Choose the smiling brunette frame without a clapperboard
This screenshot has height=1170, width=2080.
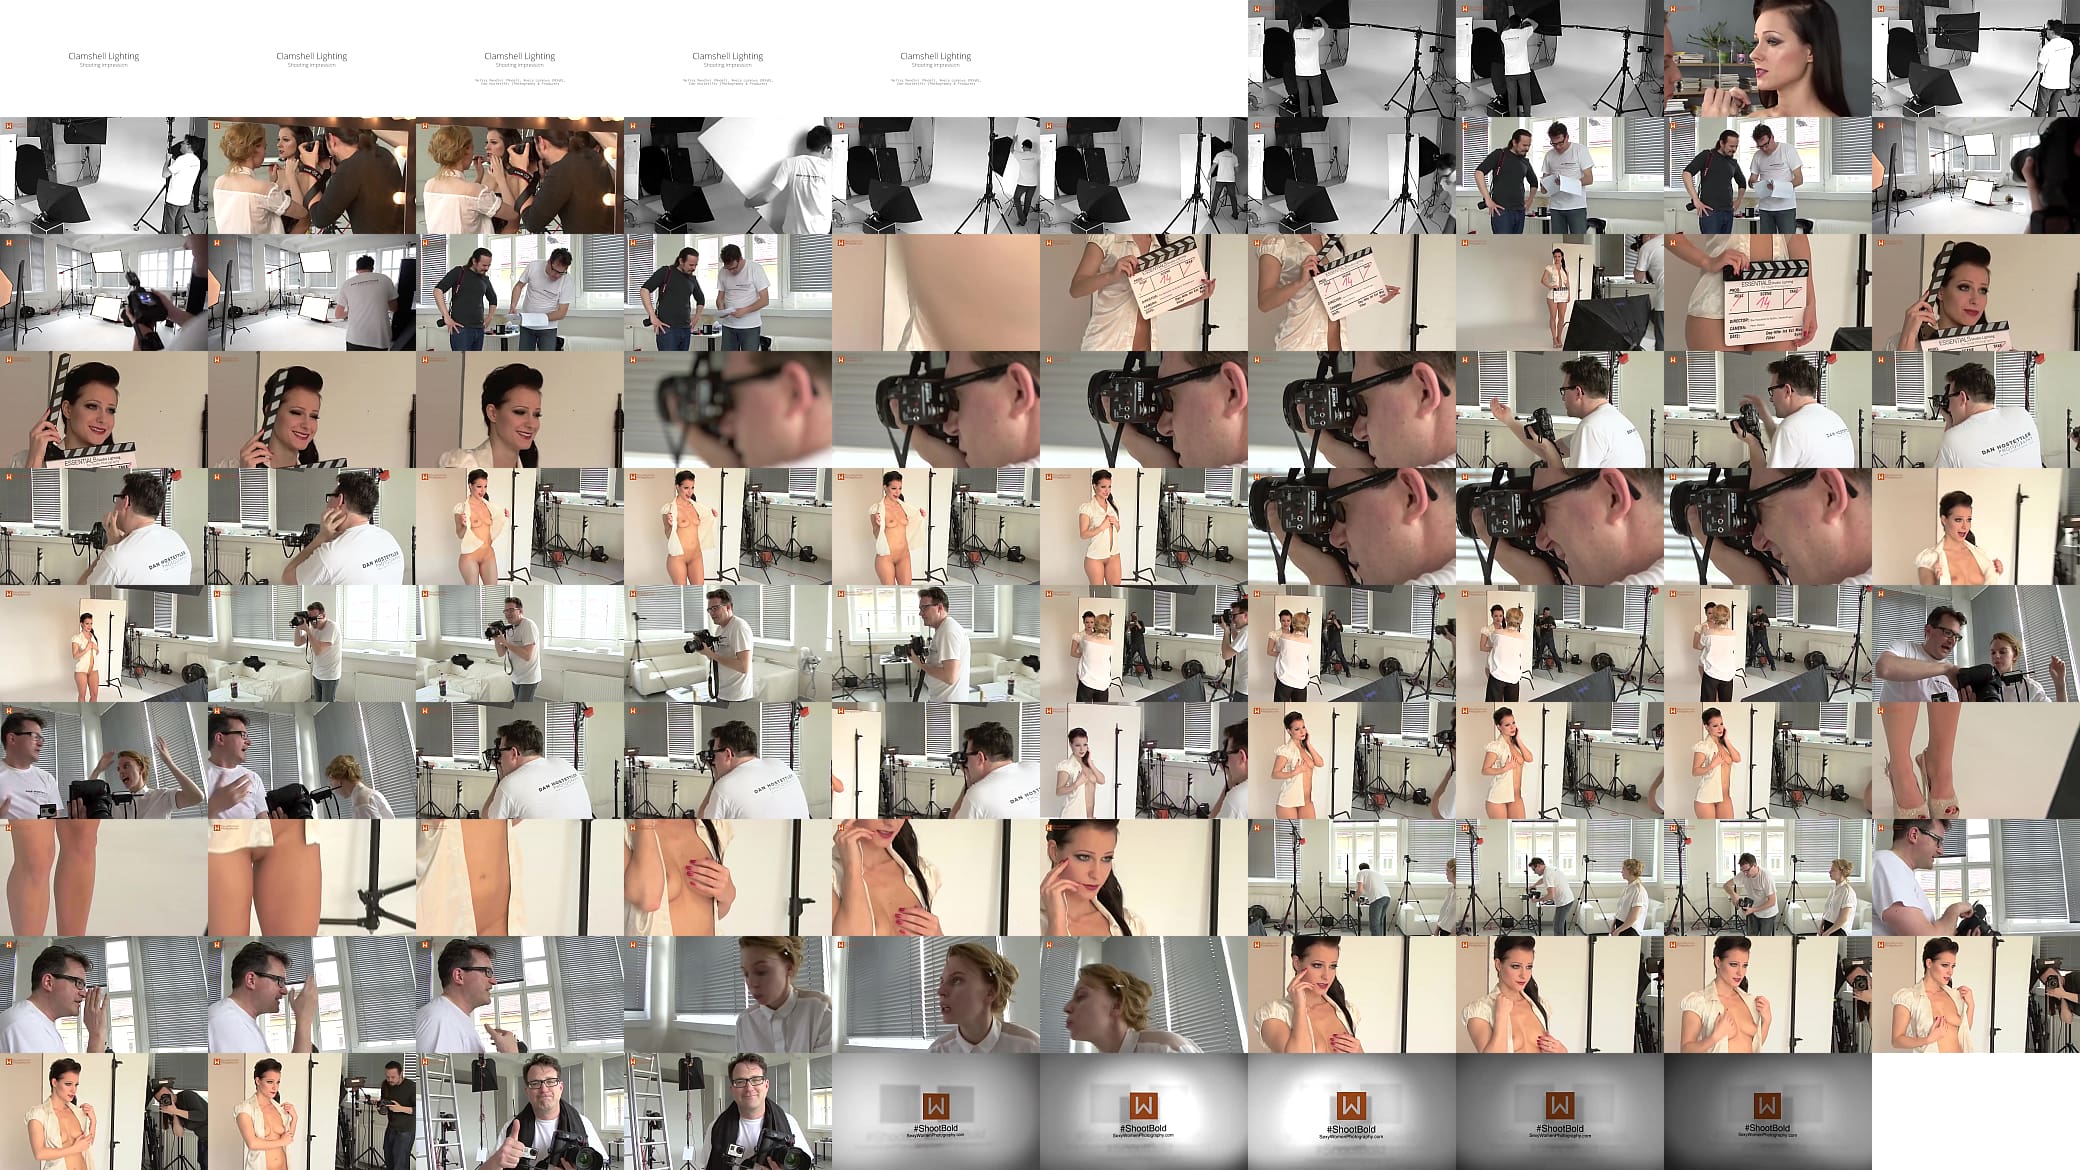[x=520, y=409]
